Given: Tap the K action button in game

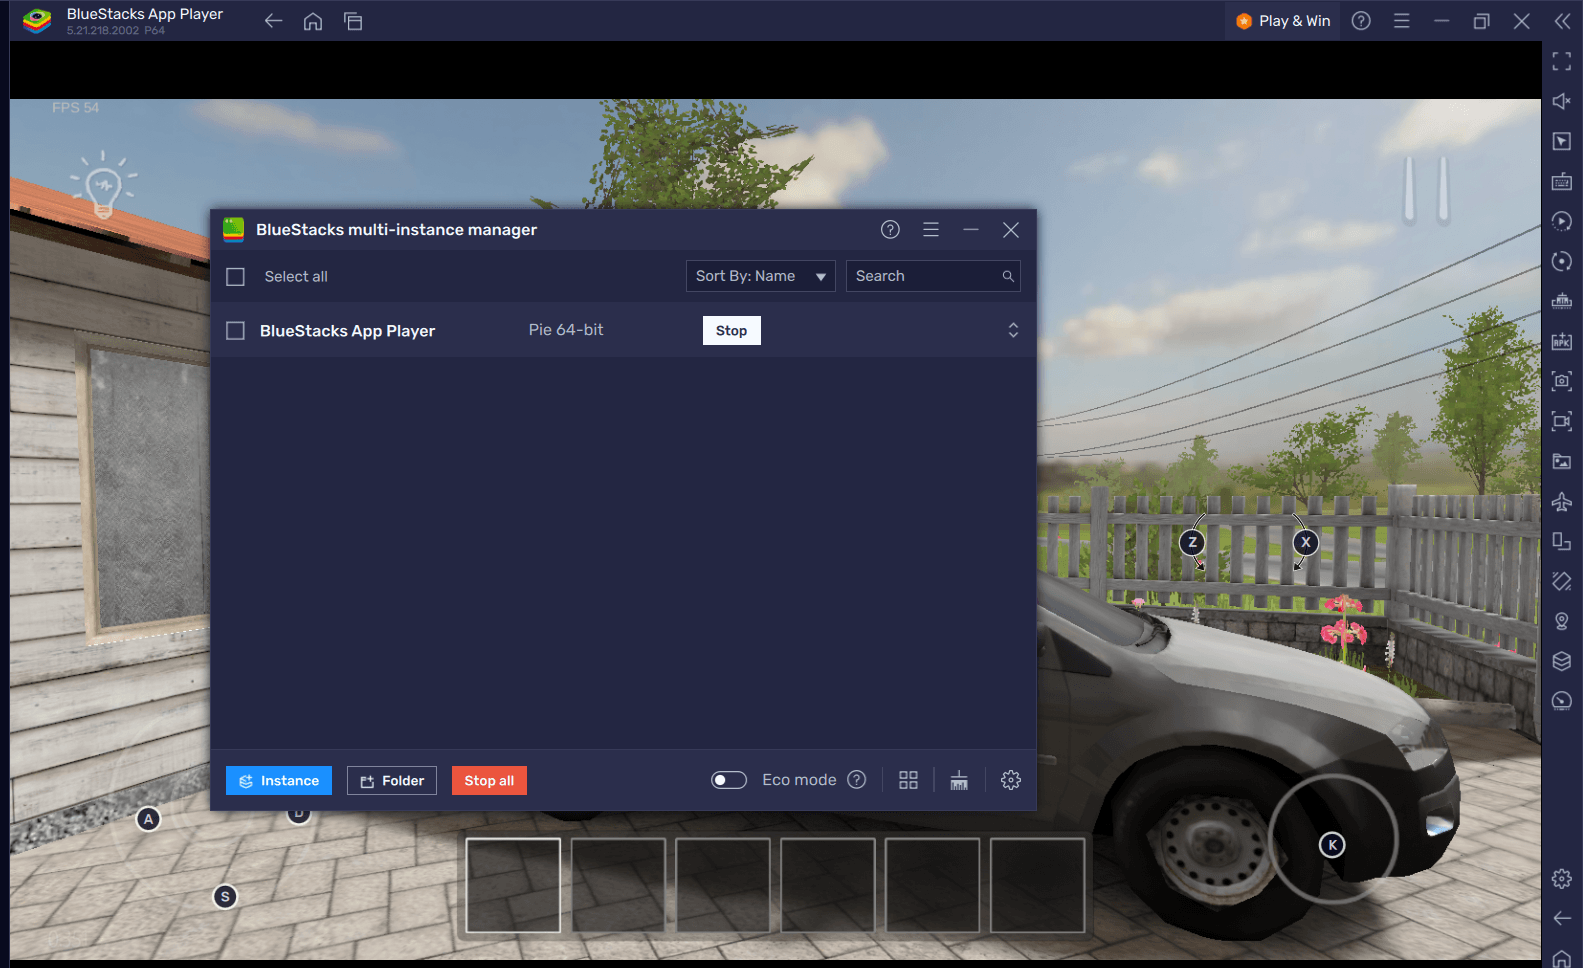Looking at the screenshot, I should [1332, 845].
